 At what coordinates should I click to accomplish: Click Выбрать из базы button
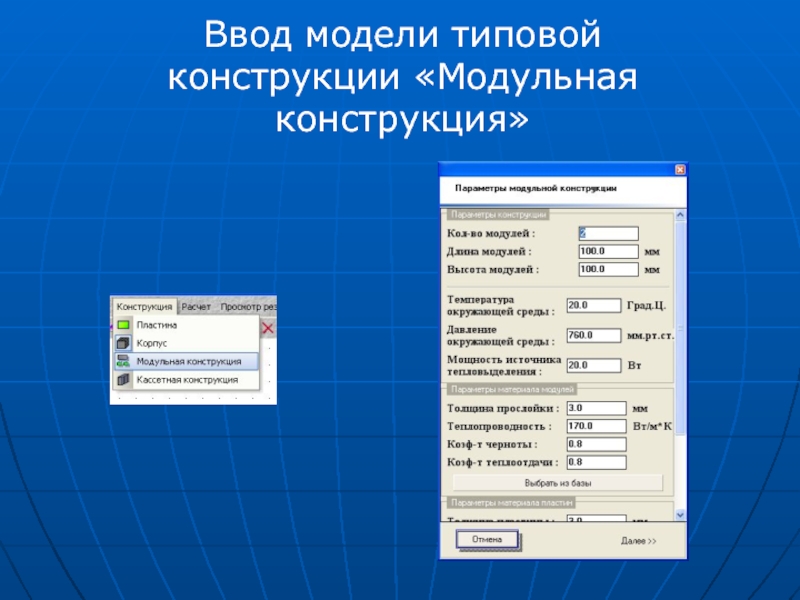(x=558, y=483)
